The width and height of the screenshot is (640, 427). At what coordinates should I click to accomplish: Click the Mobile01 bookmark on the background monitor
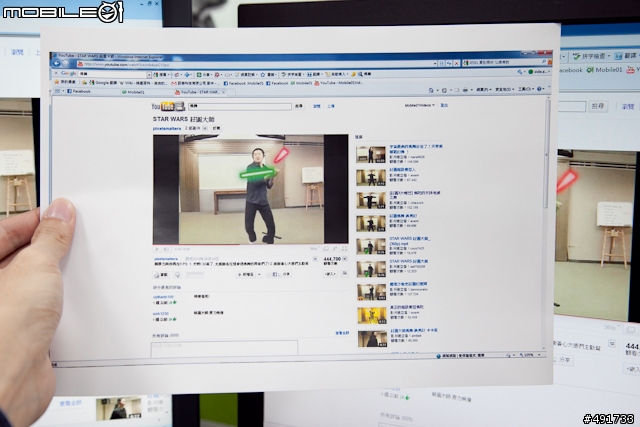tap(604, 70)
